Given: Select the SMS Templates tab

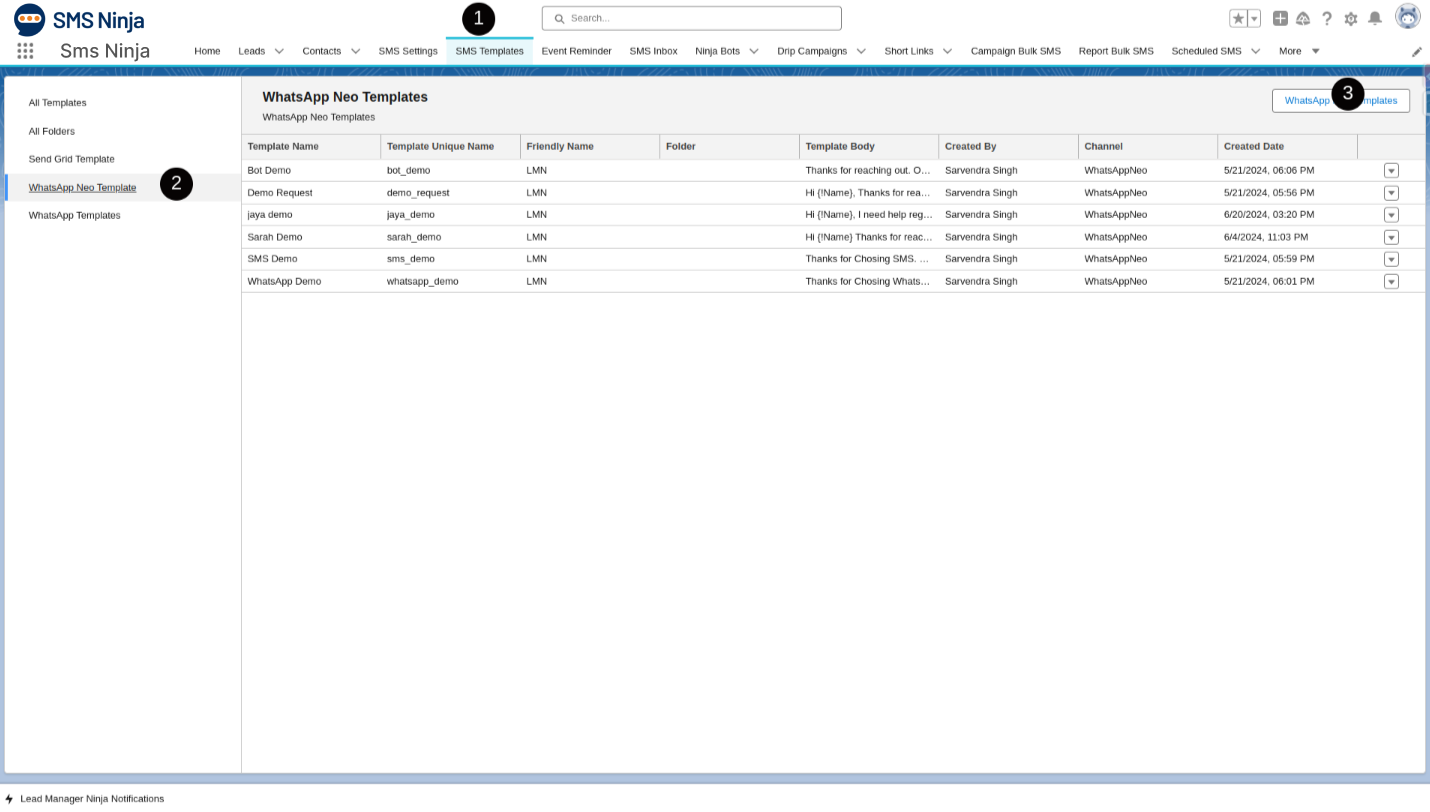Looking at the screenshot, I should (x=489, y=51).
